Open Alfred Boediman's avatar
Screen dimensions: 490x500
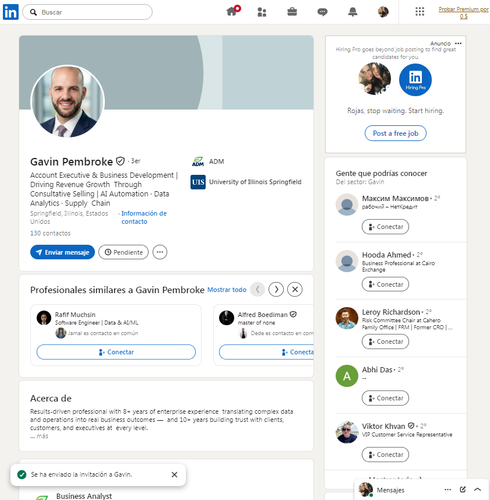pos(226,318)
